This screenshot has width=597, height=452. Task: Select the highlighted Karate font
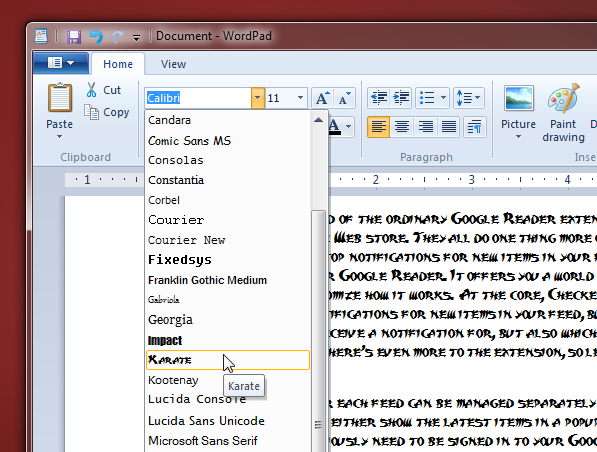tap(228, 360)
